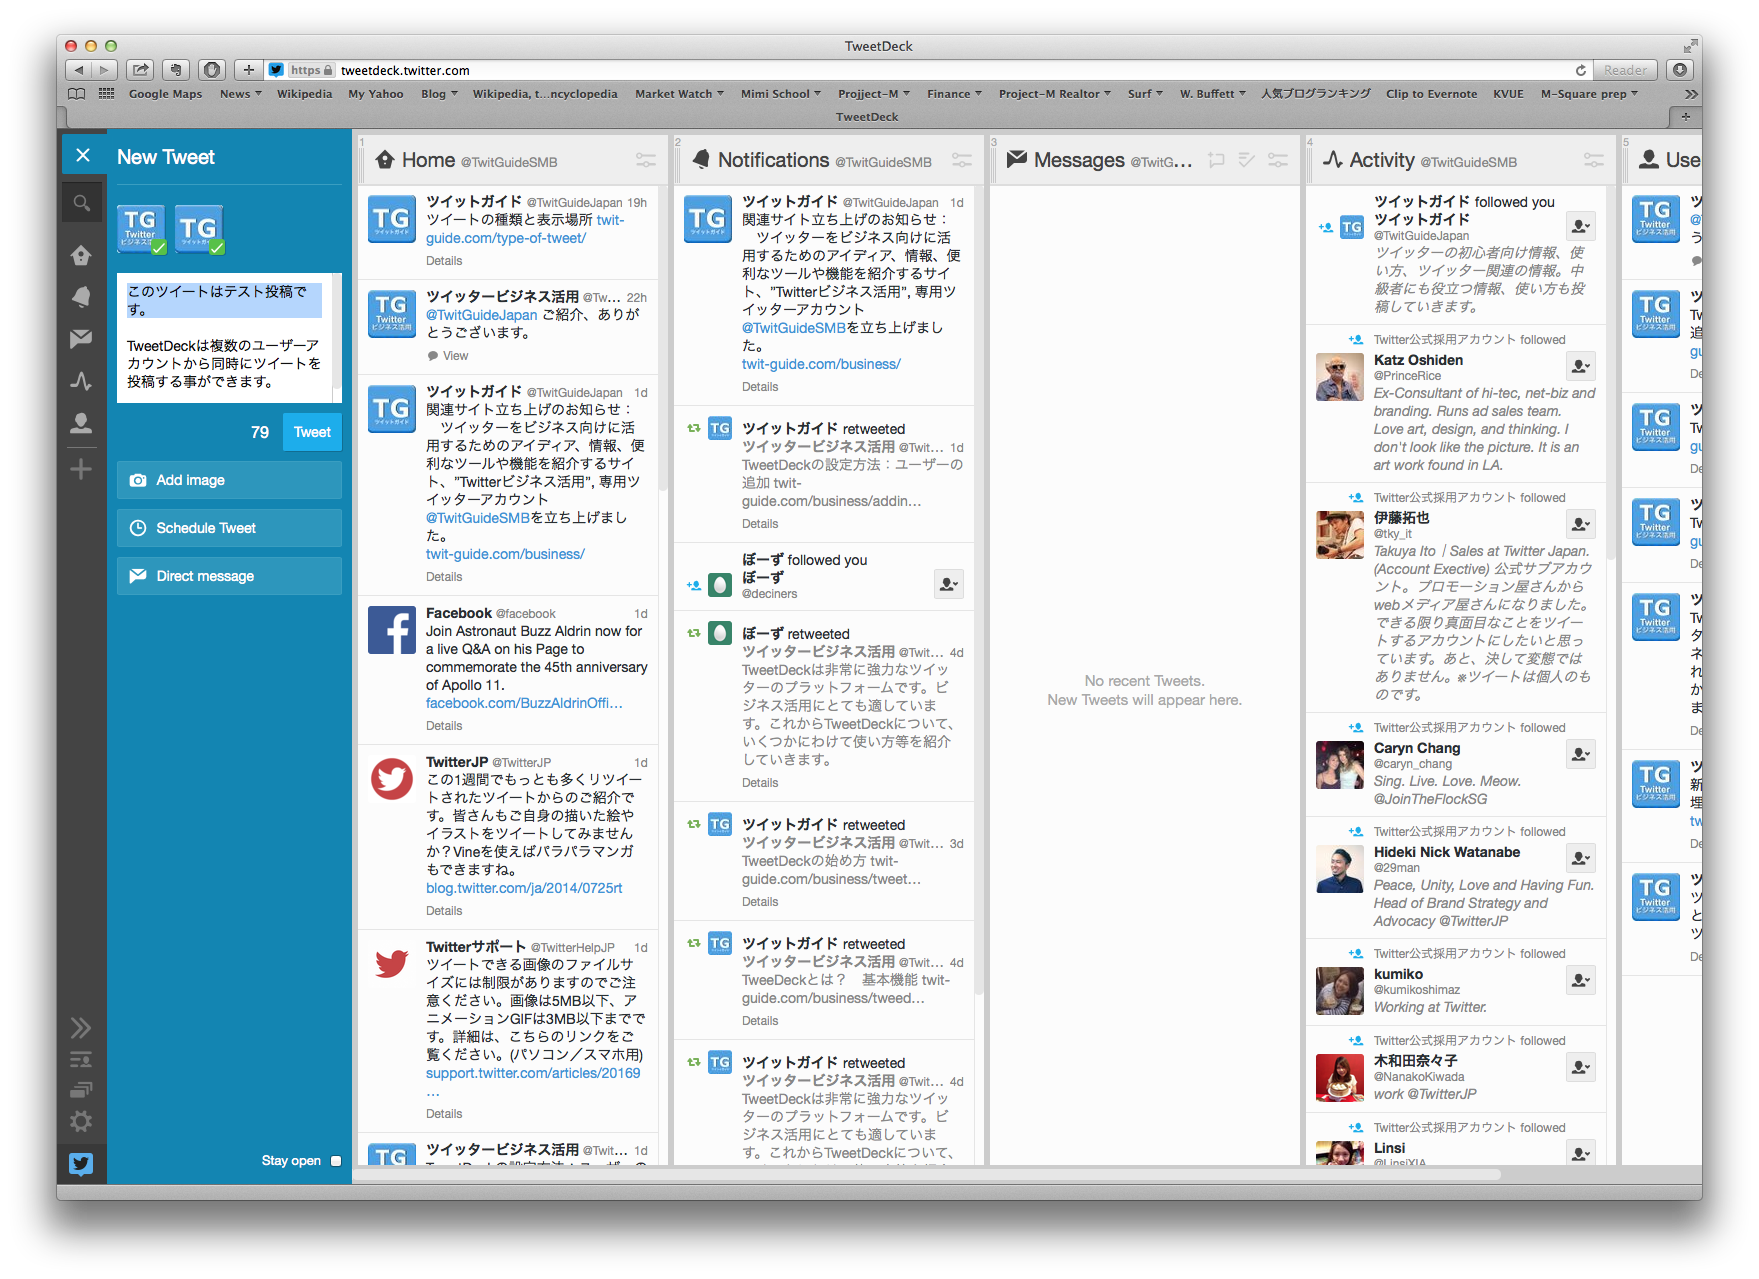Screen dimensions: 1759x1279
Task: Open the lists icon in the sidebar
Action: (82, 1060)
